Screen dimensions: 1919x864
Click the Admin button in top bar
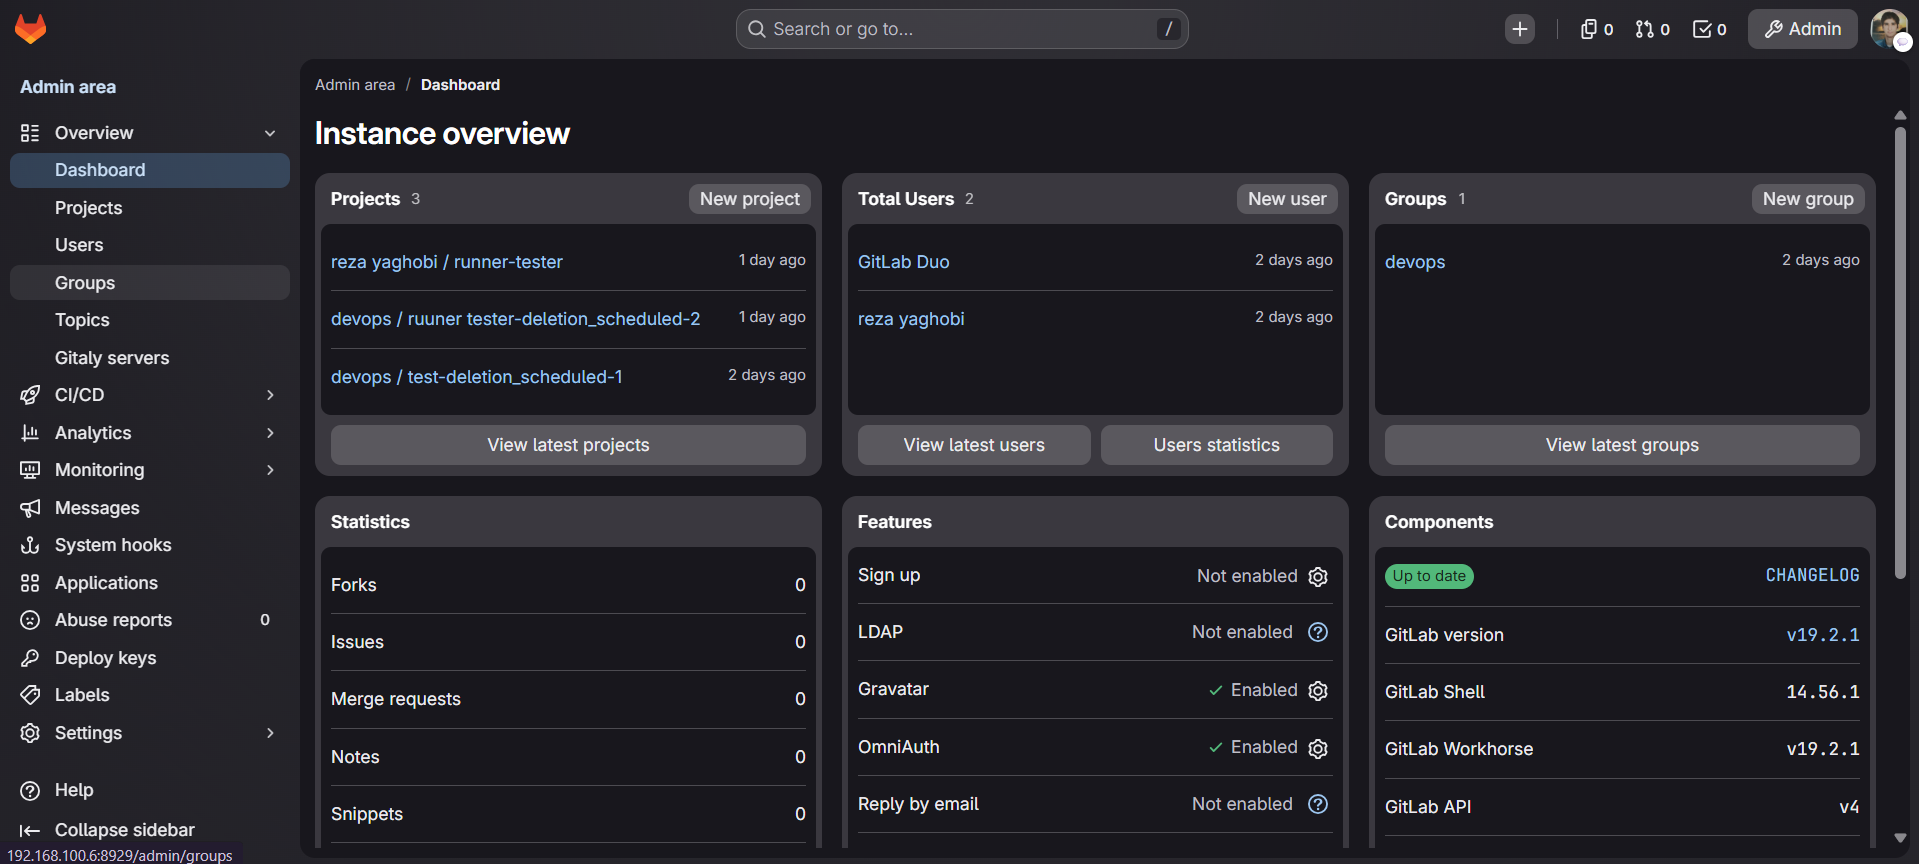(1803, 29)
